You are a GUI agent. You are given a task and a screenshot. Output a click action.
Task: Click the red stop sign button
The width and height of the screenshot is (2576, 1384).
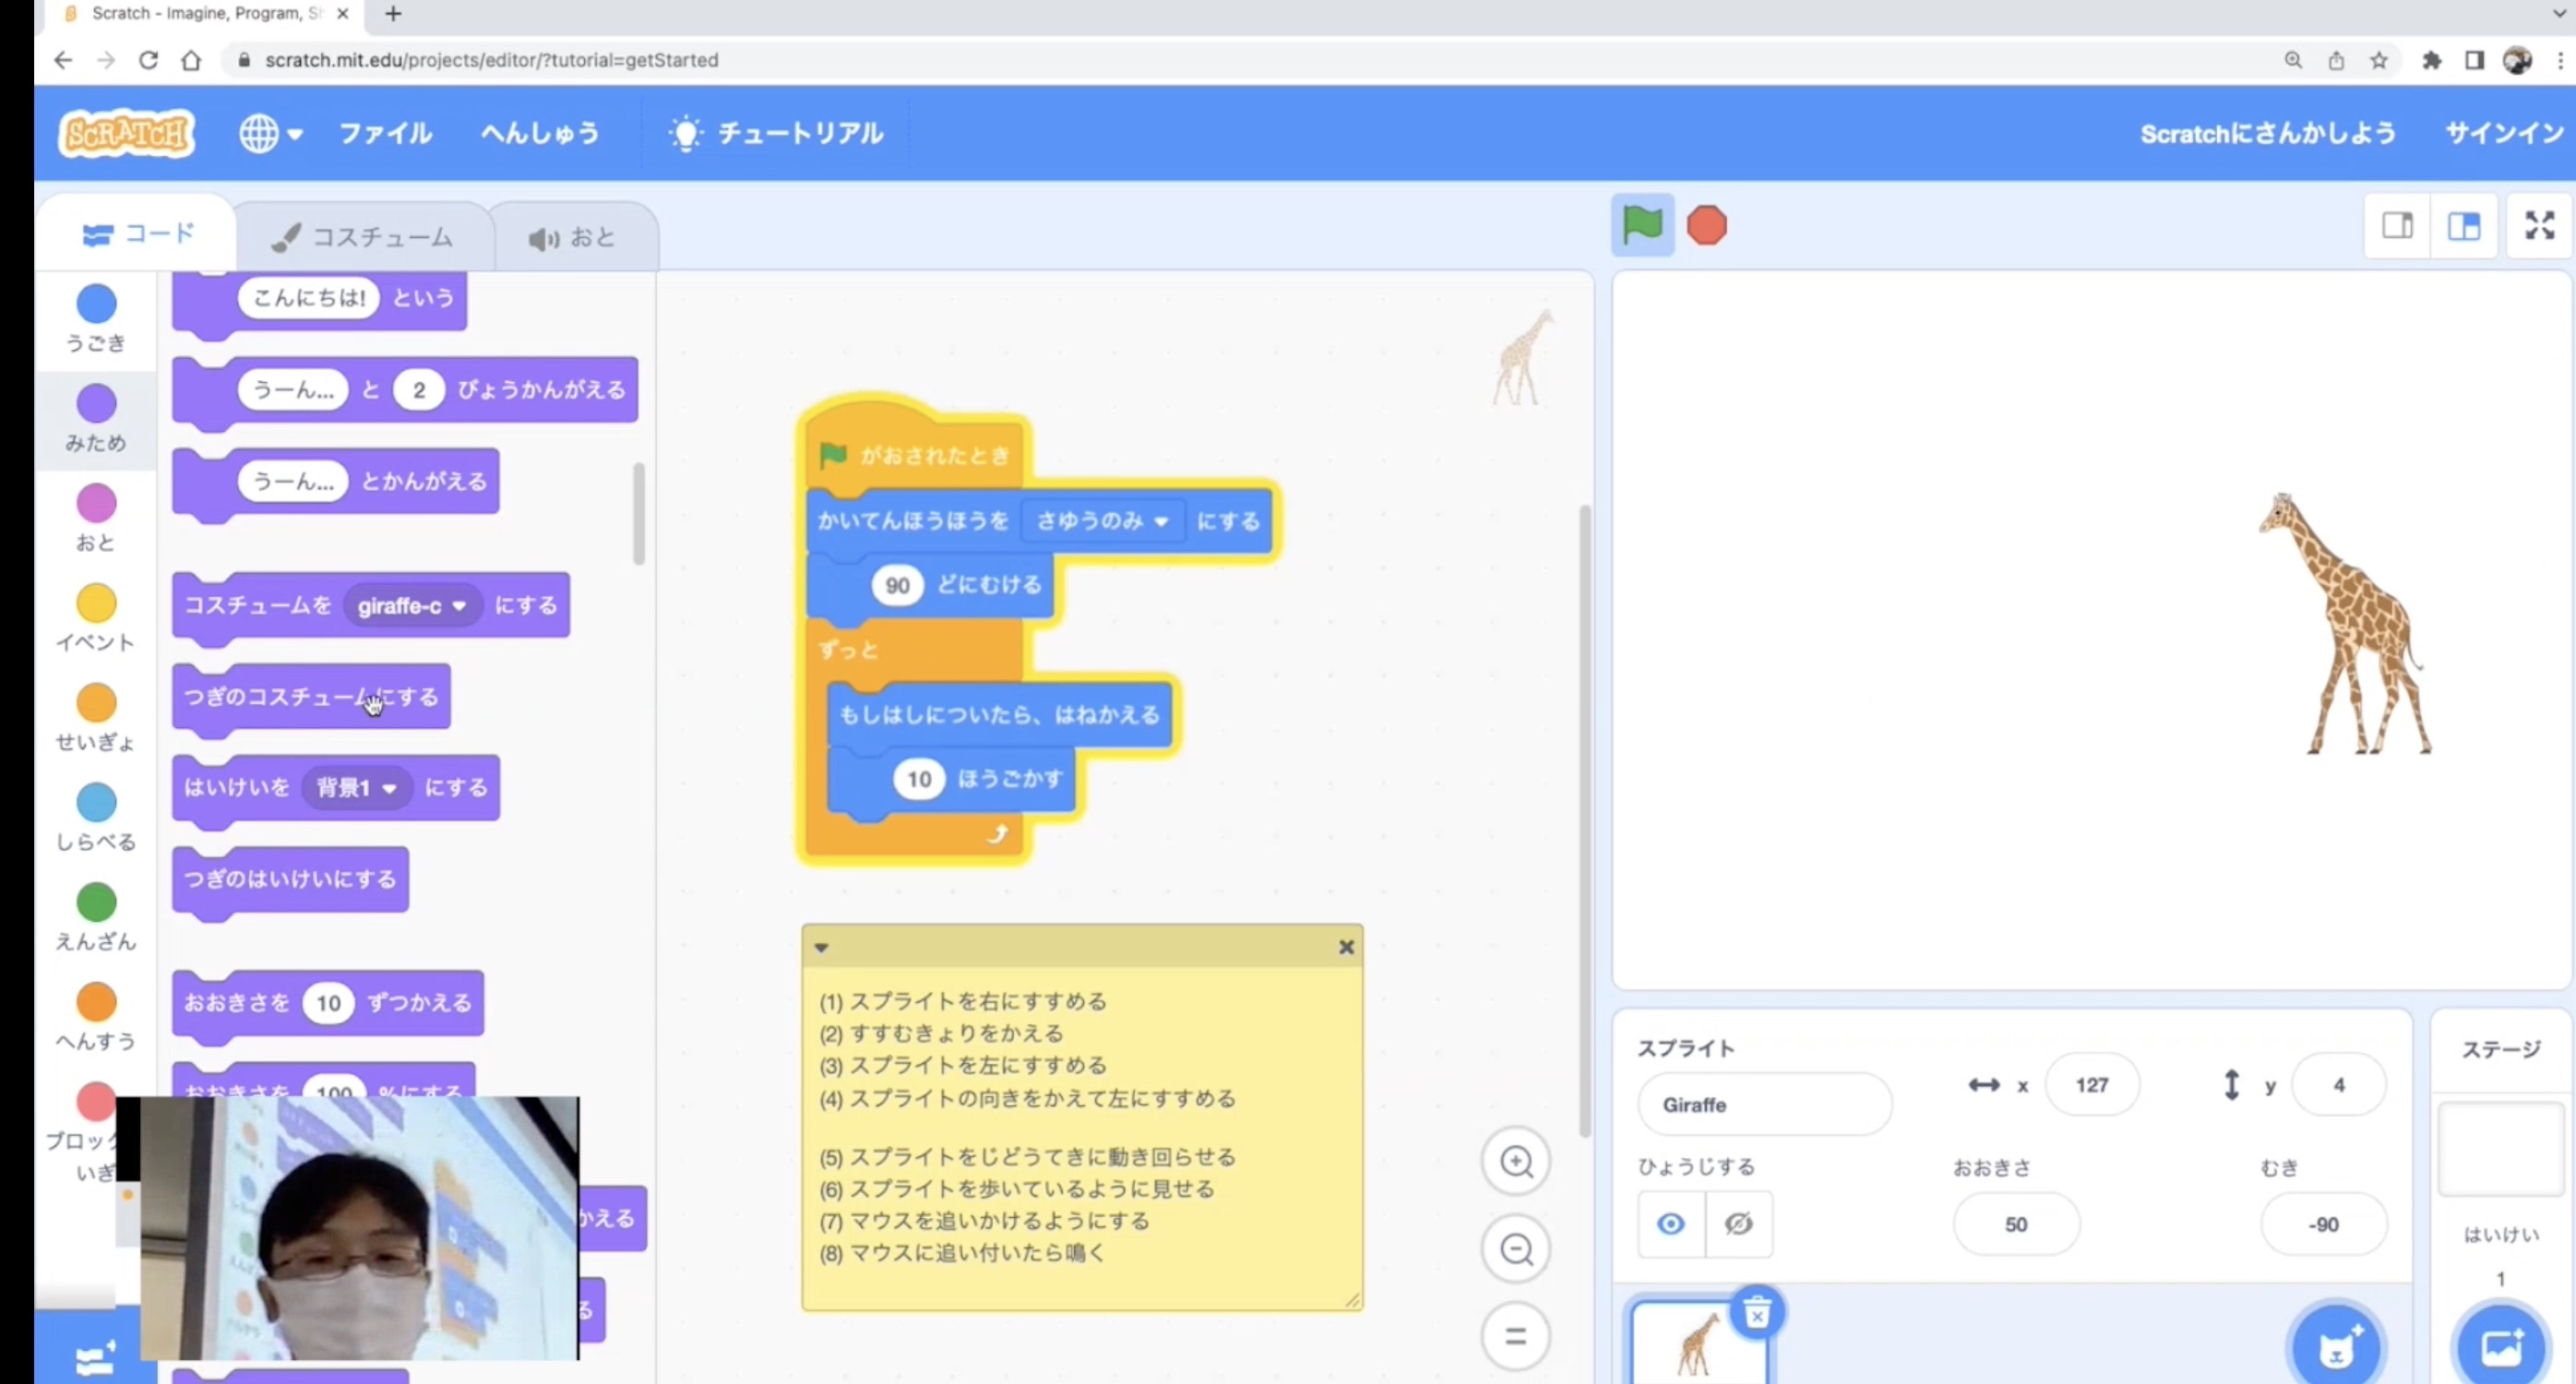point(1706,225)
